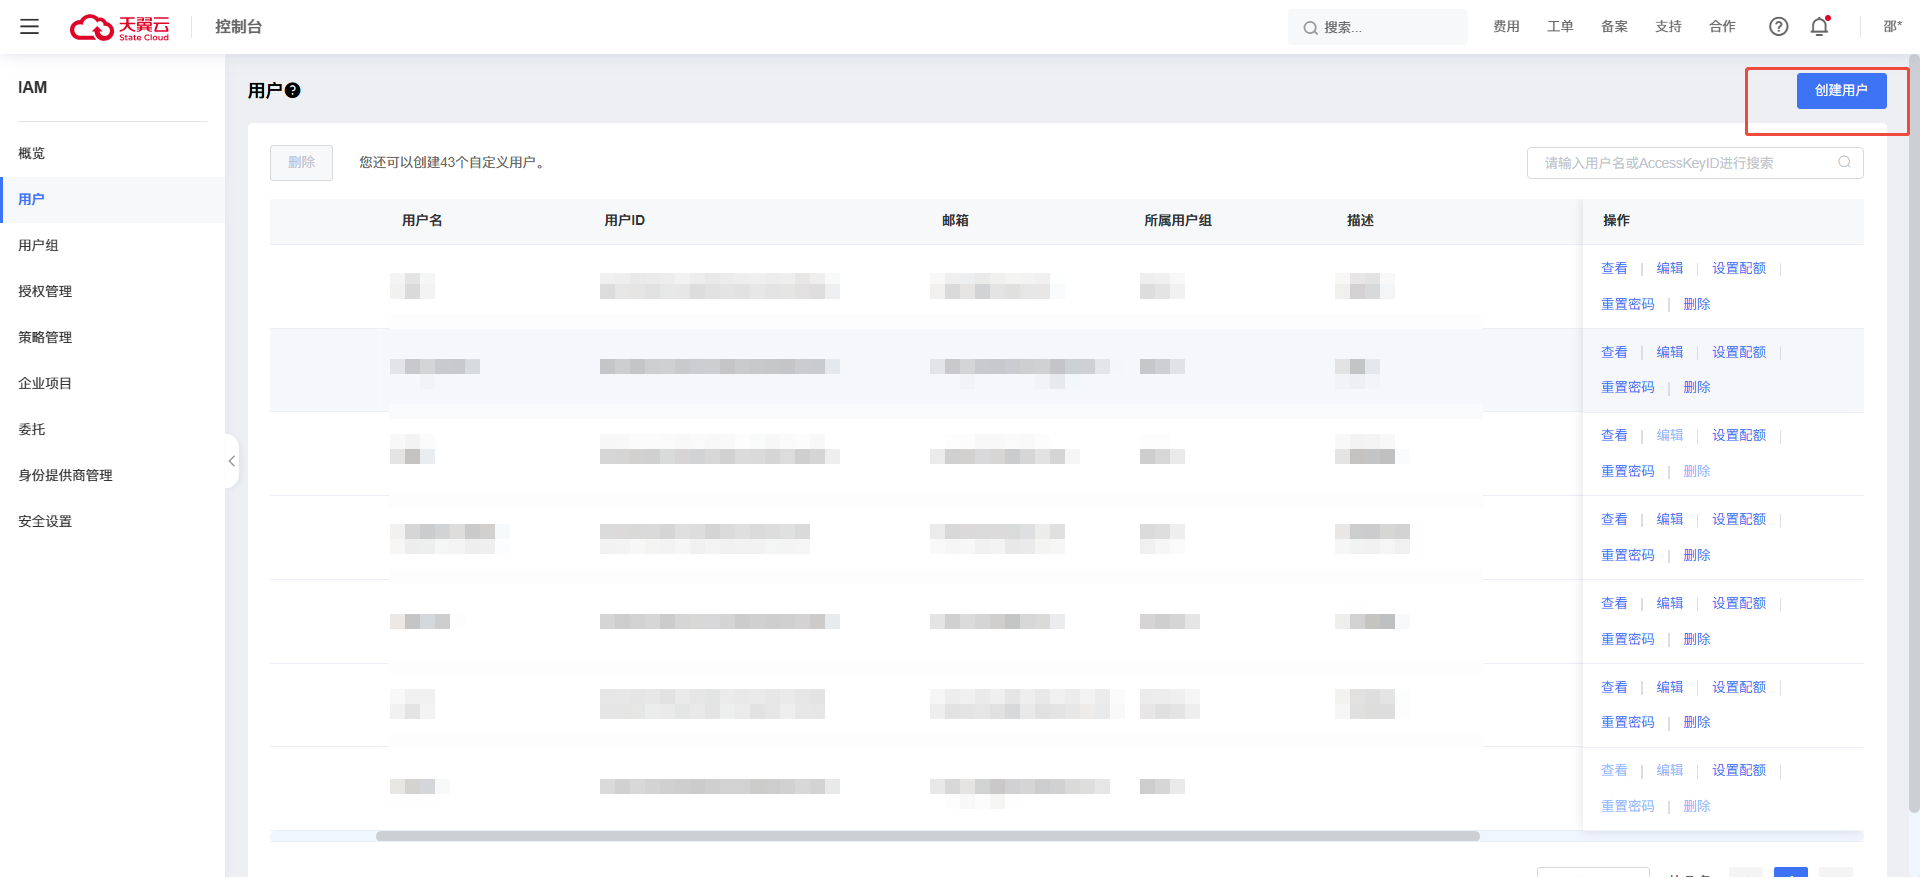Select 用户组 in the IAM sidebar

click(x=112, y=245)
